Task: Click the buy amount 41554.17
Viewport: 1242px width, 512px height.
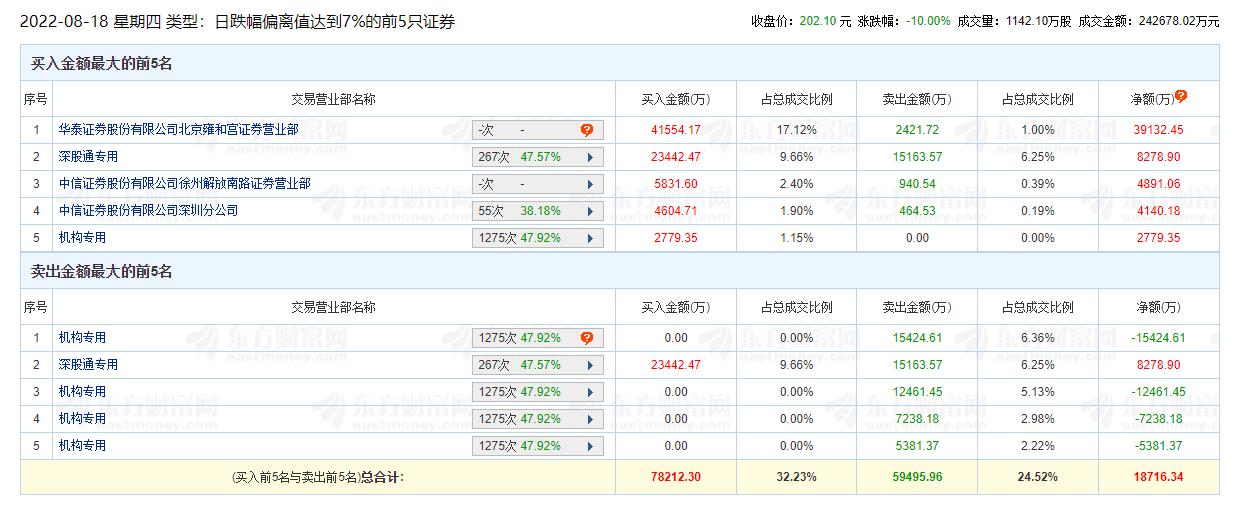Action: click(676, 130)
